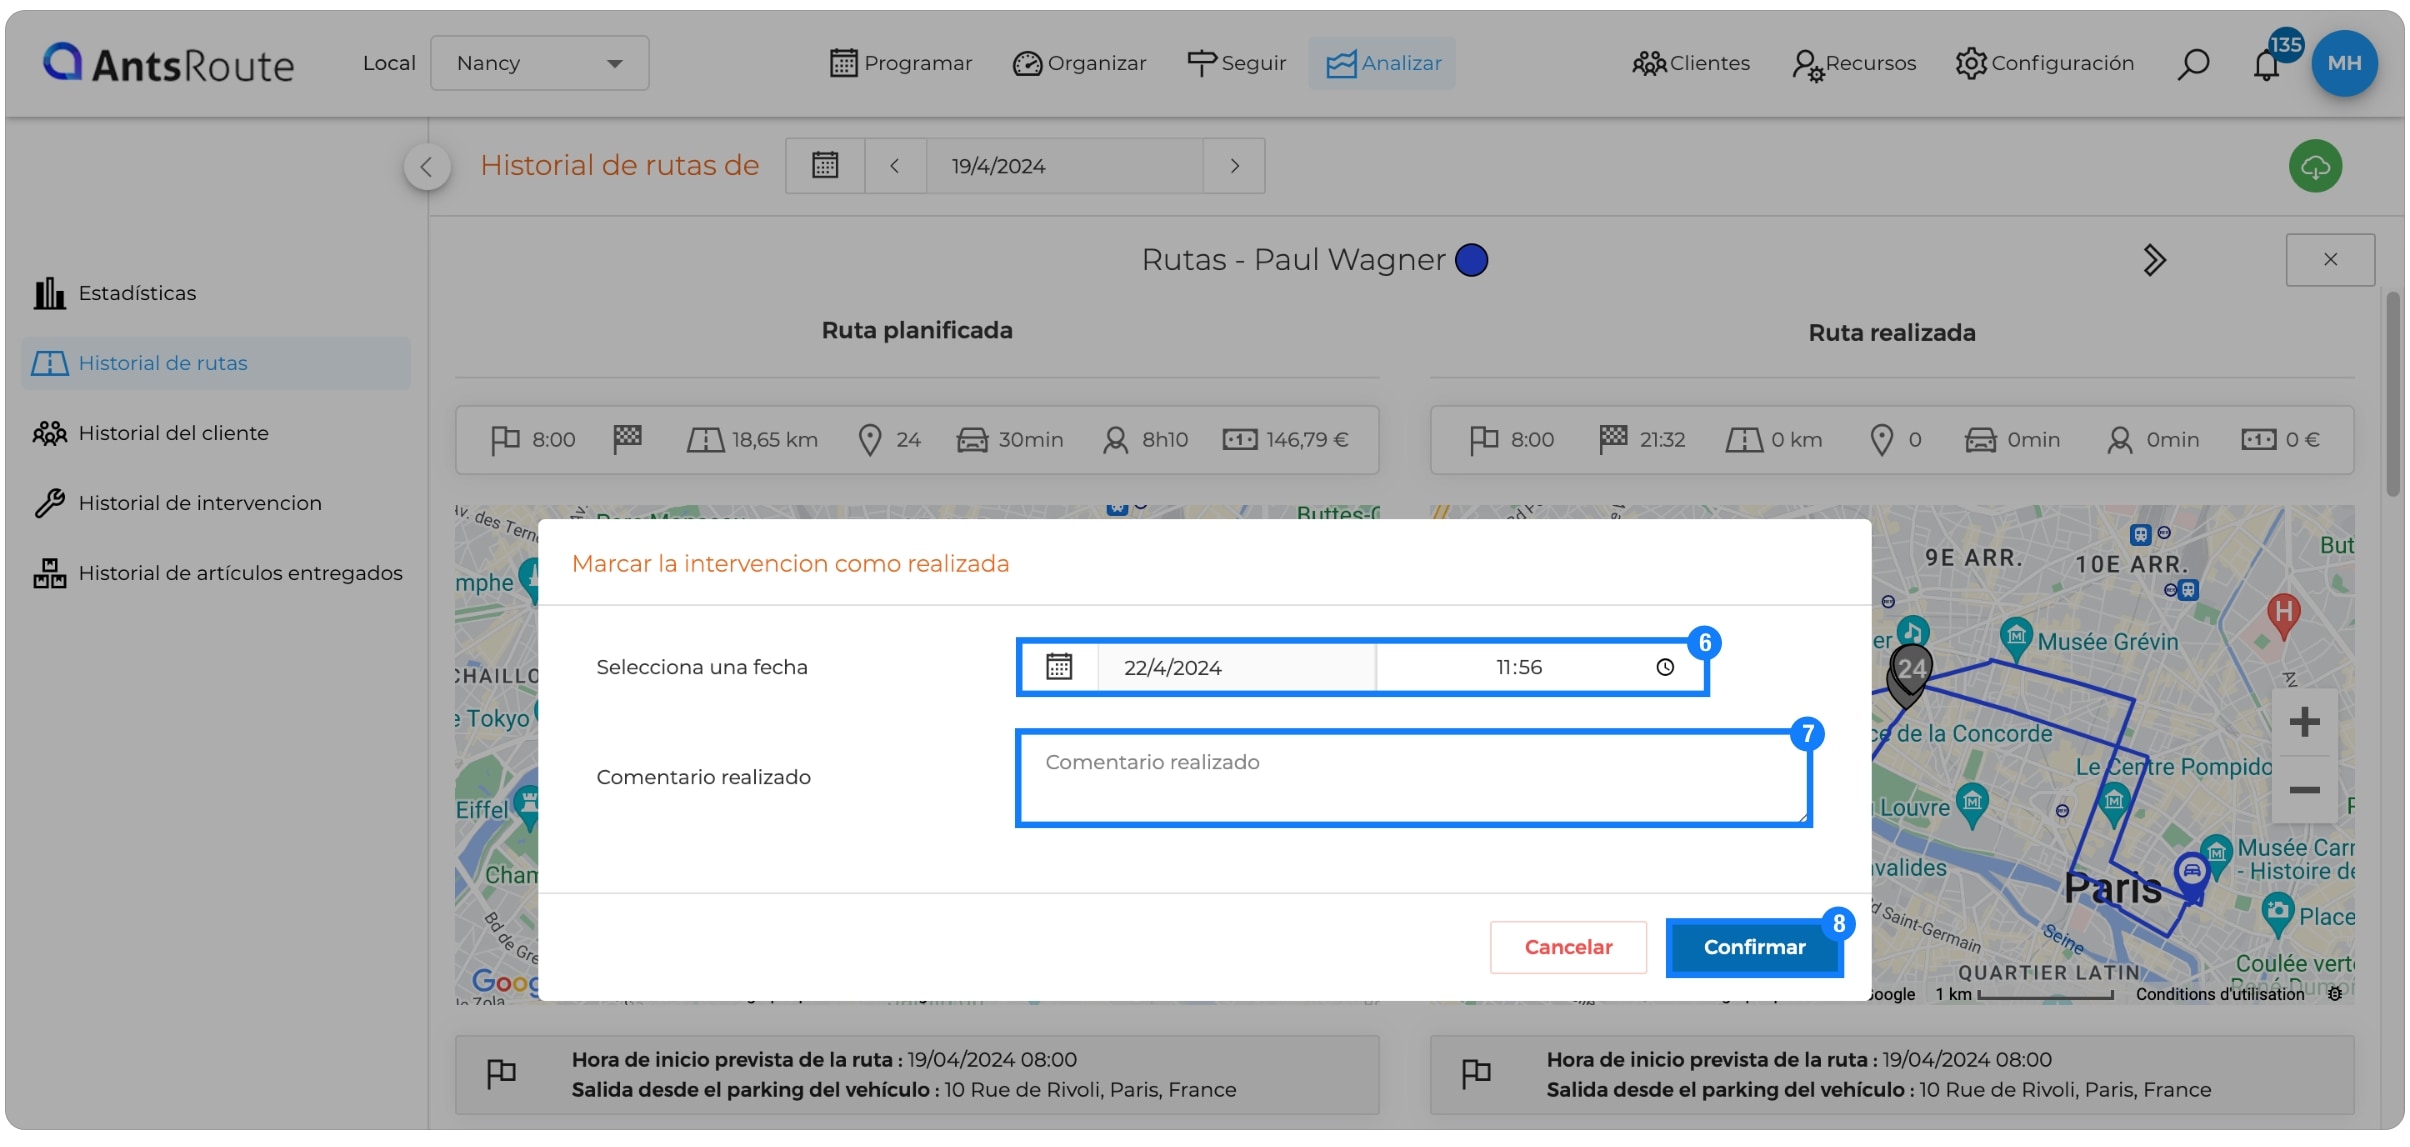Open the Seguir menu
Screen dimensions: 2410x1147
(x=1236, y=63)
